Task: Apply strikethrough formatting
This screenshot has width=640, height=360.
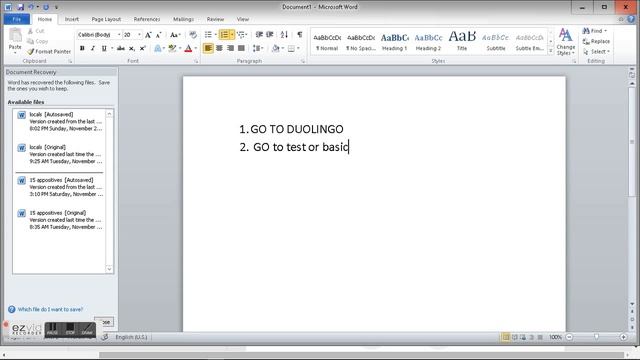Action: (x=120, y=48)
